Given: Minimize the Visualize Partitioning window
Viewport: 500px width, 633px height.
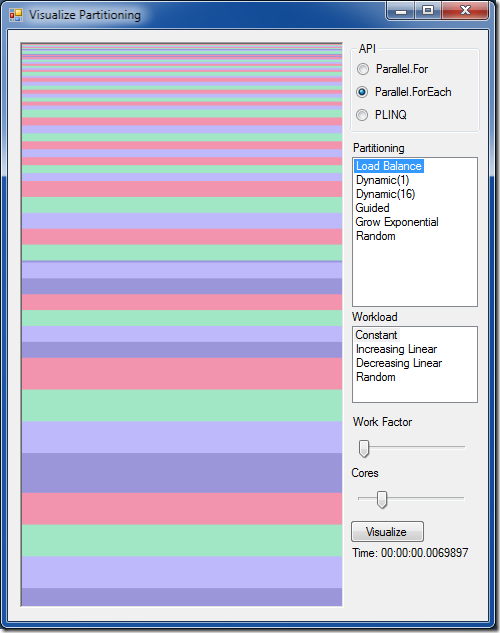Looking at the screenshot, I should tap(400, 11).
